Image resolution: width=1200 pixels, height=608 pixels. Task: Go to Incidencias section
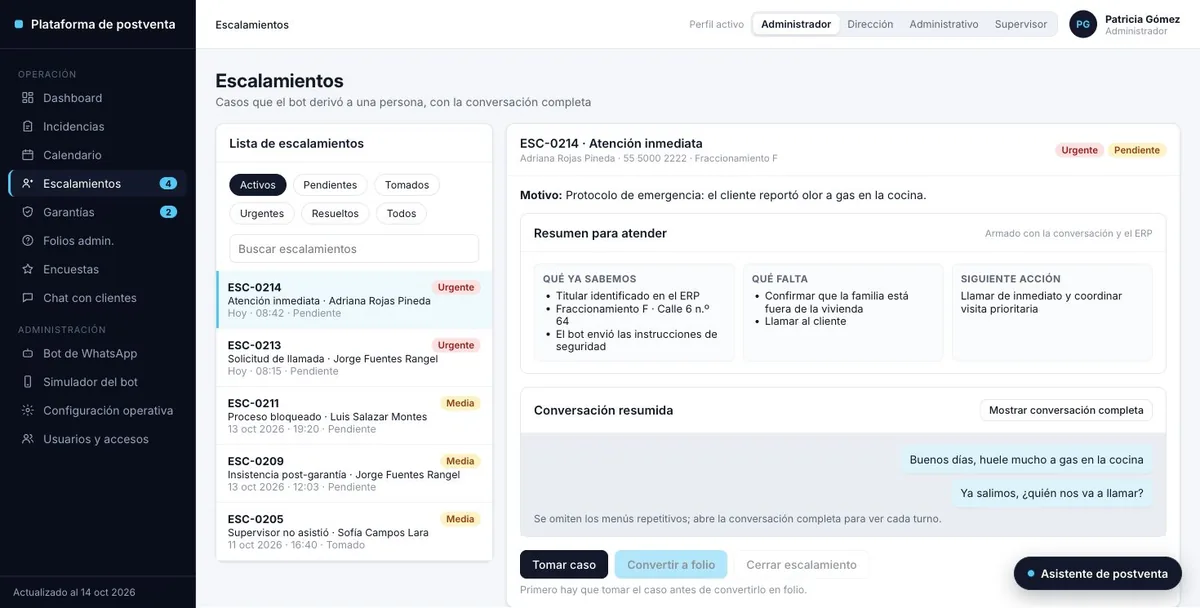click(x=97, y=127)
